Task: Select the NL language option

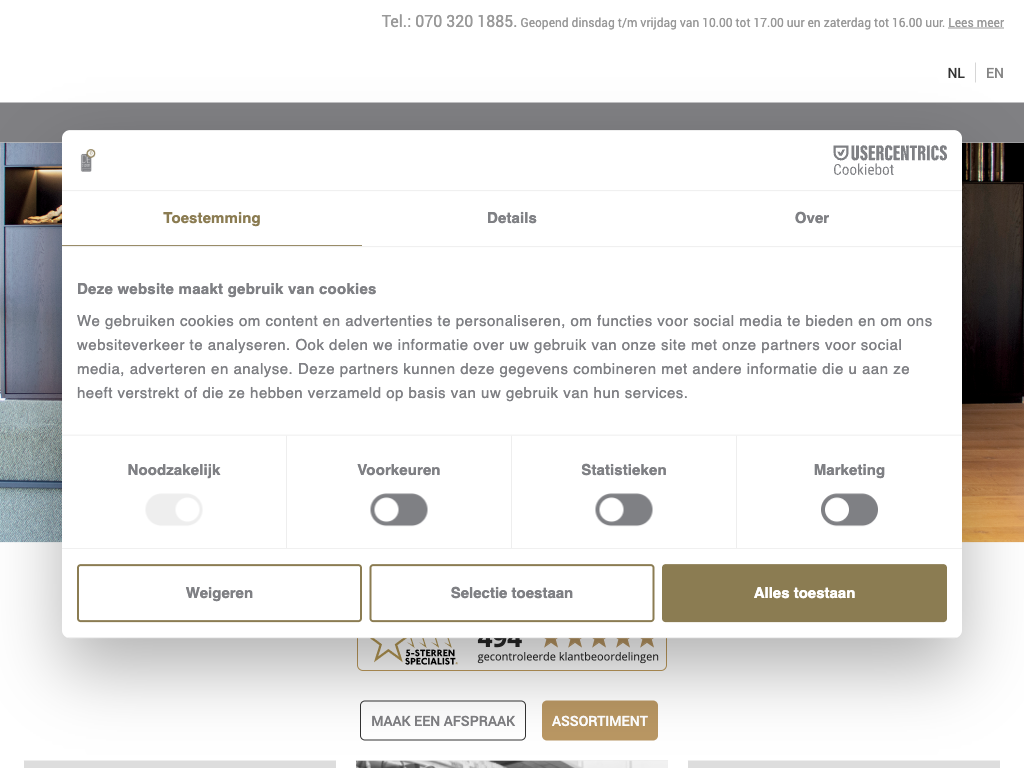Action: pos(956,73)
